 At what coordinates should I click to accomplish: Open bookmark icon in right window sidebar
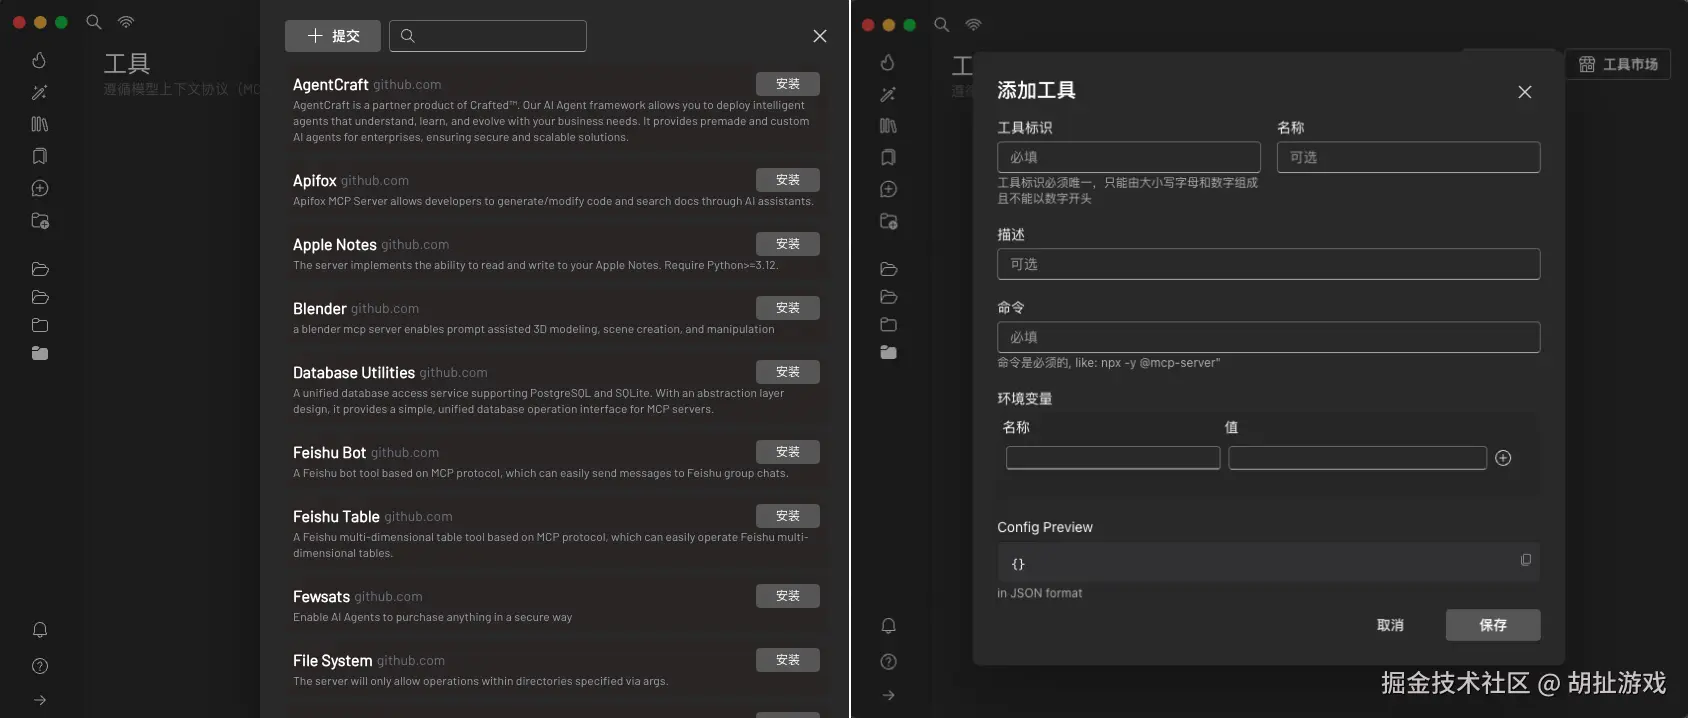[x=888, y=157]
